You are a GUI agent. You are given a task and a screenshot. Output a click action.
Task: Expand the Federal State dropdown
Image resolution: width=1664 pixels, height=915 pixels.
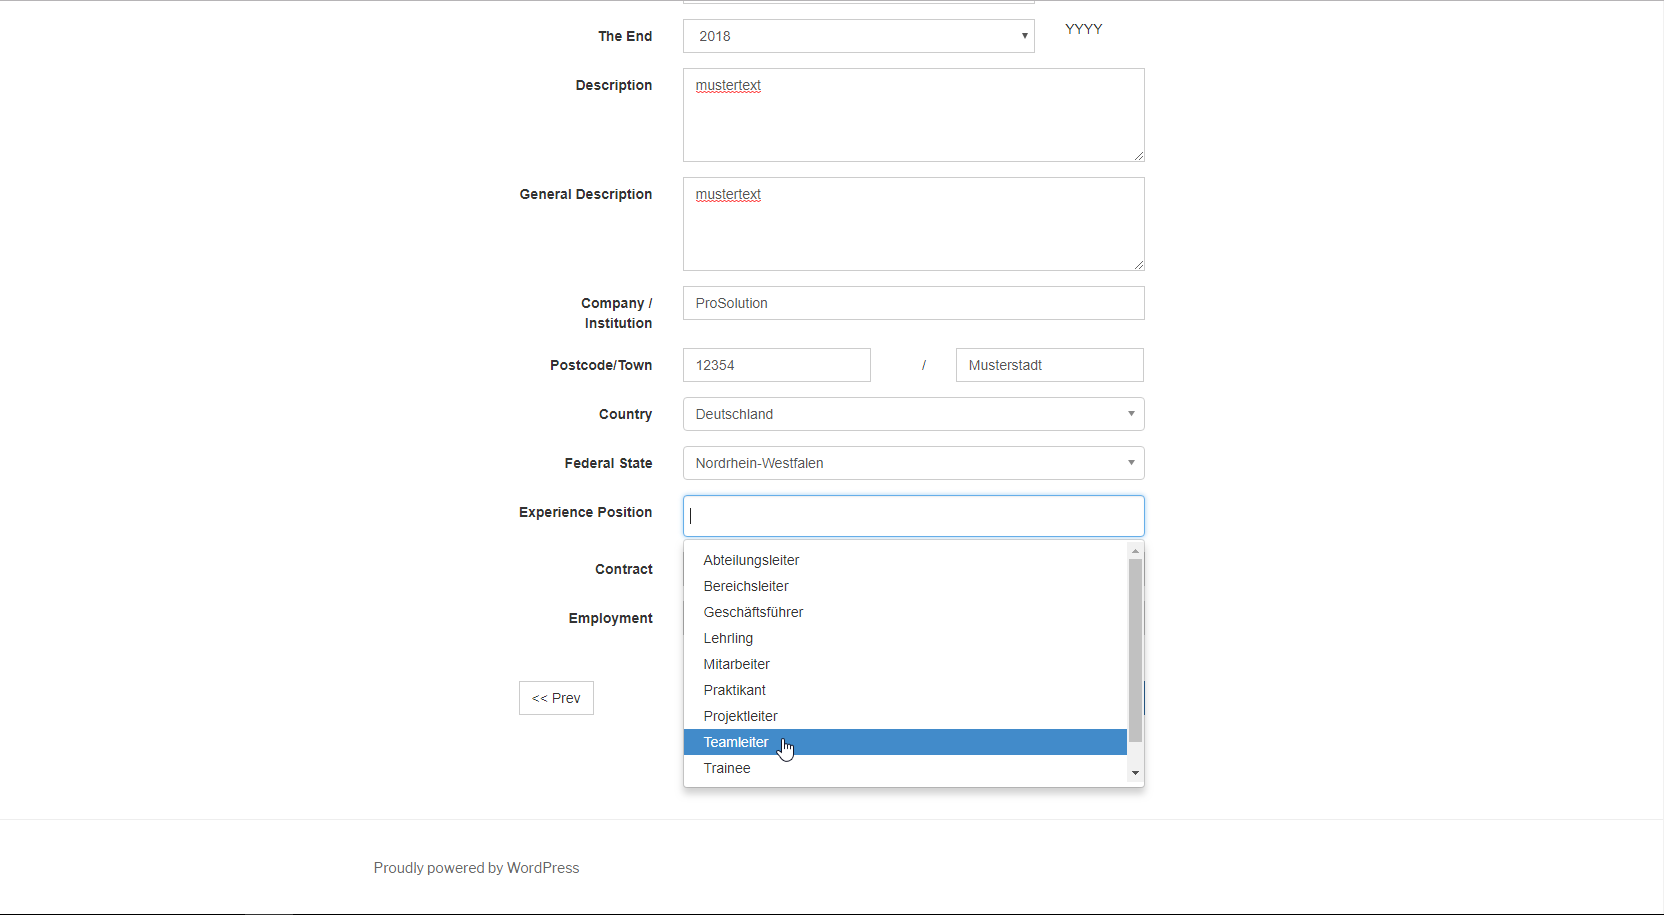913,463
